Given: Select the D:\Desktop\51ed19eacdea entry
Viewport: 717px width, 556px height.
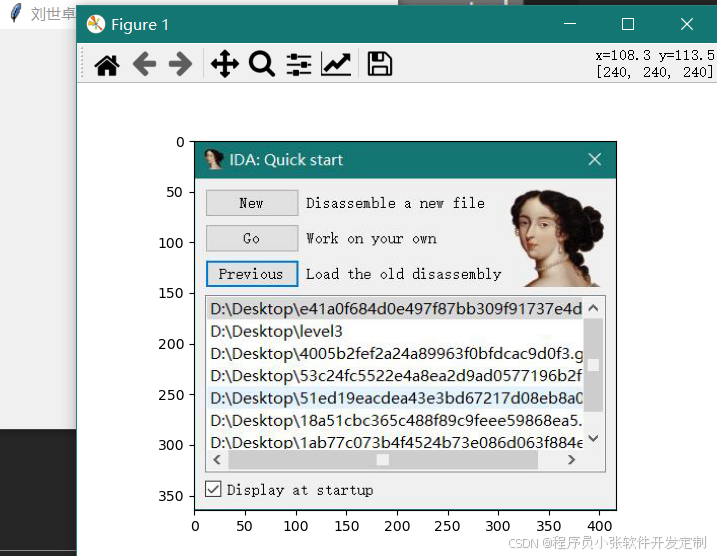Looking at the screenshot, I should 395,398.
